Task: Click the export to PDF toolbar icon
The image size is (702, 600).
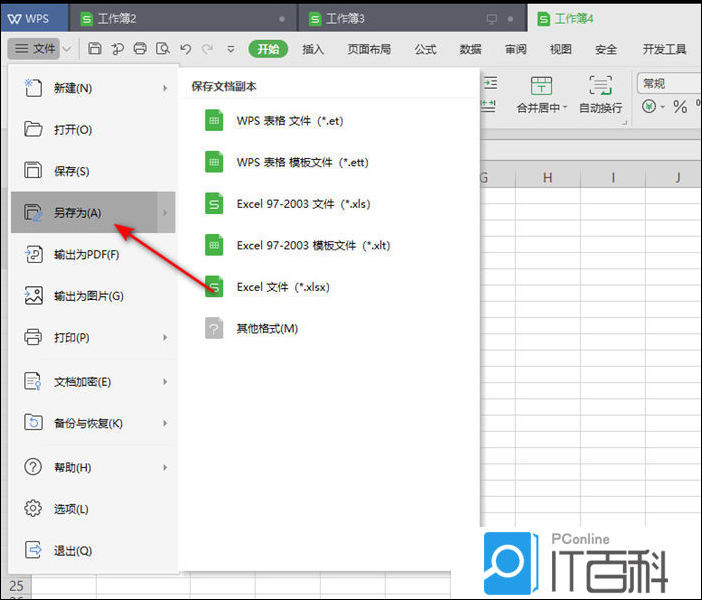Action: click(117, 48)
